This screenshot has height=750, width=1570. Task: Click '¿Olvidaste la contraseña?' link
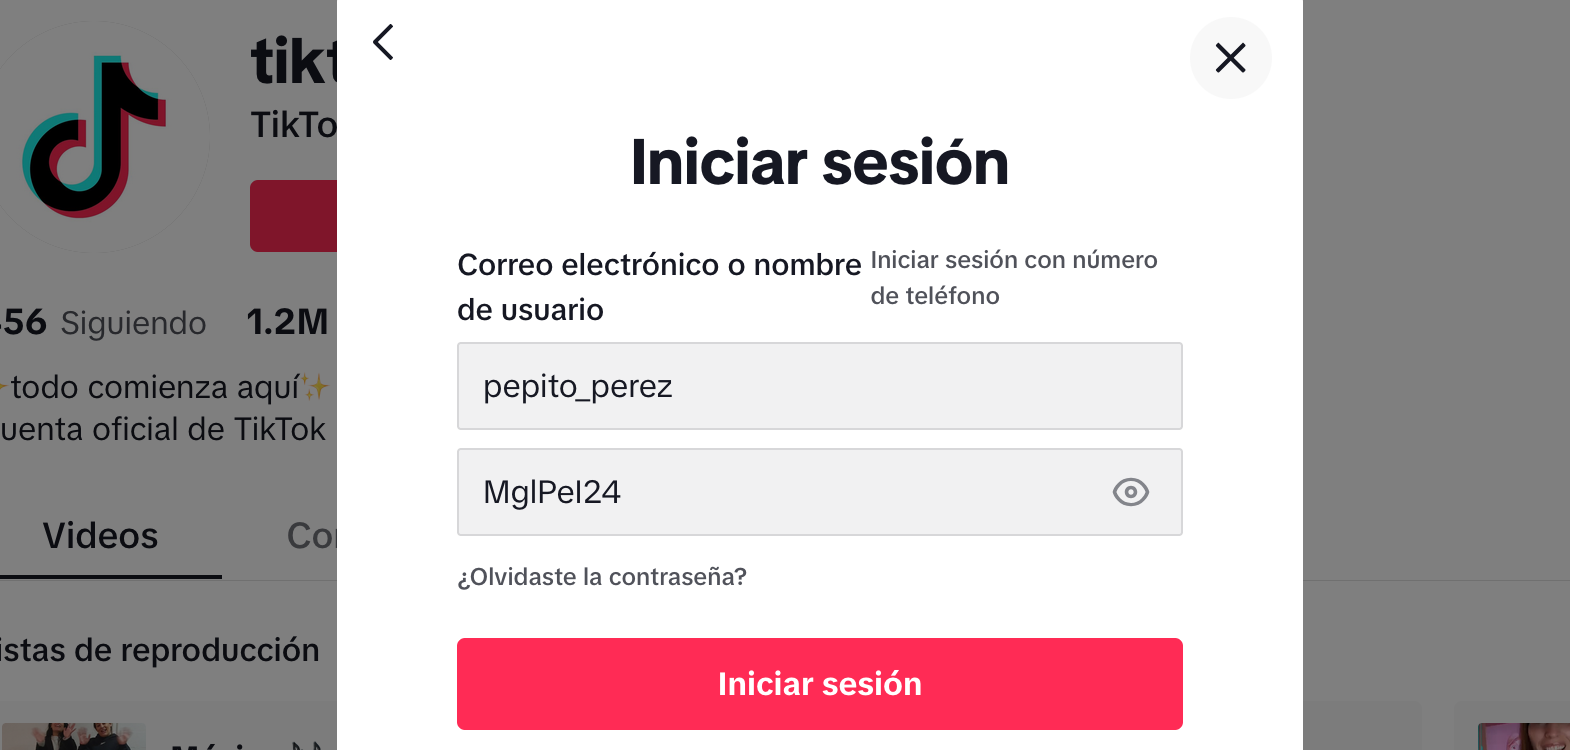pyautogui.click(x=602, y=577)
